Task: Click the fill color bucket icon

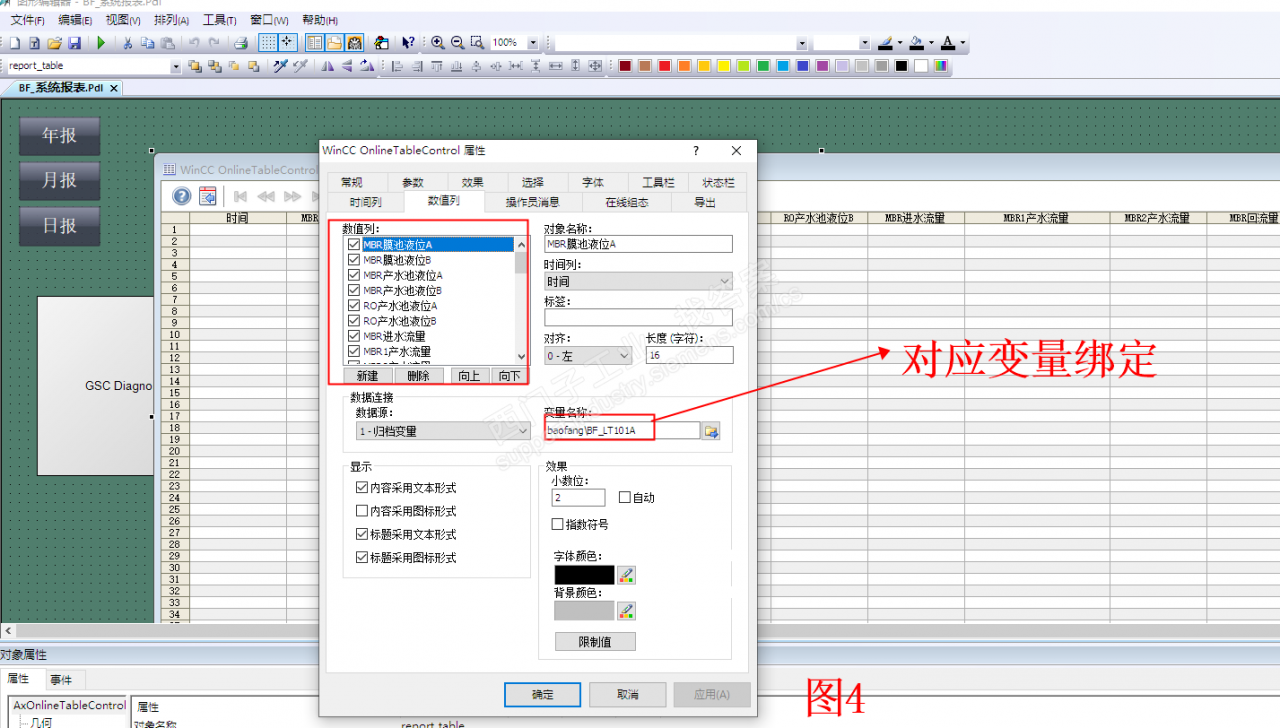Action: (916, 43)
